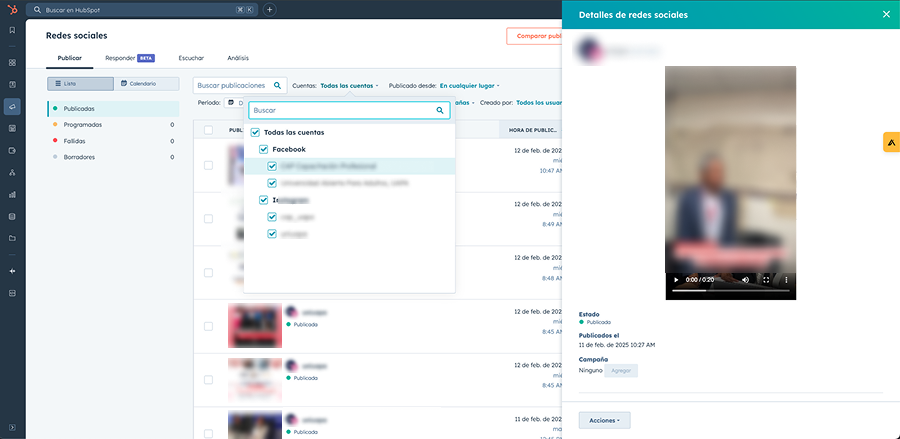This screenshot has height=439, width=900.
Task: Click the Buscar en HubSpot search bar
Action: pyautogui.click(x=143, y=10)
